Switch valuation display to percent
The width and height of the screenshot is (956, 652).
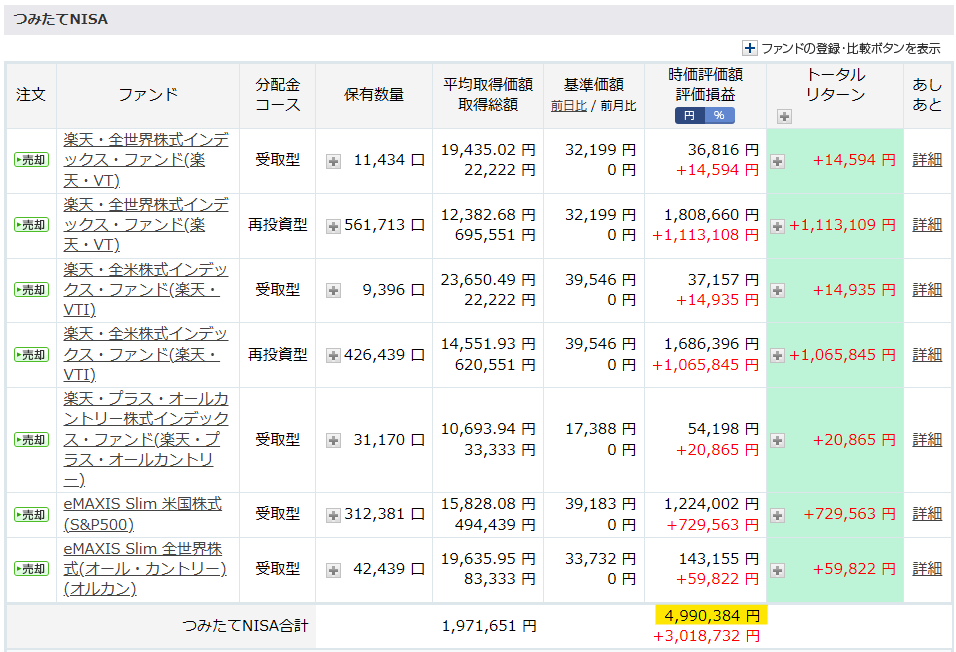(x=719, y=116)
